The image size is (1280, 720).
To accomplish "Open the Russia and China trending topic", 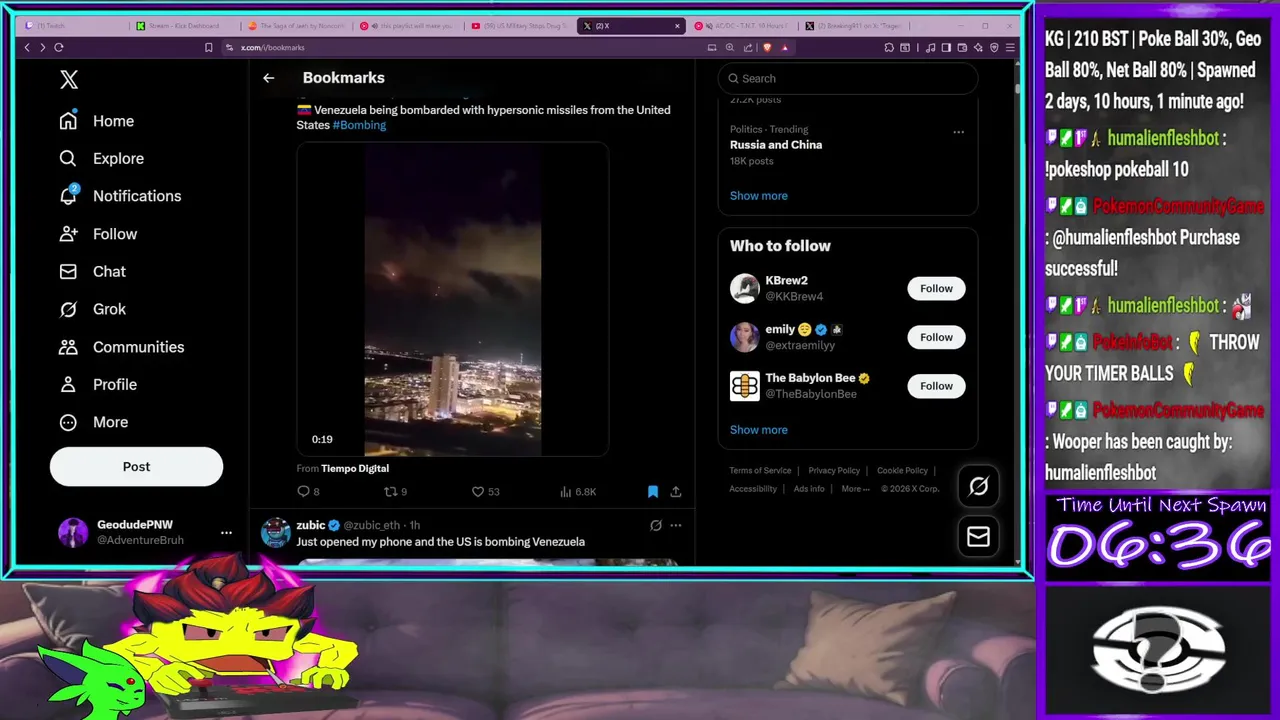I will tap(776, 145).
